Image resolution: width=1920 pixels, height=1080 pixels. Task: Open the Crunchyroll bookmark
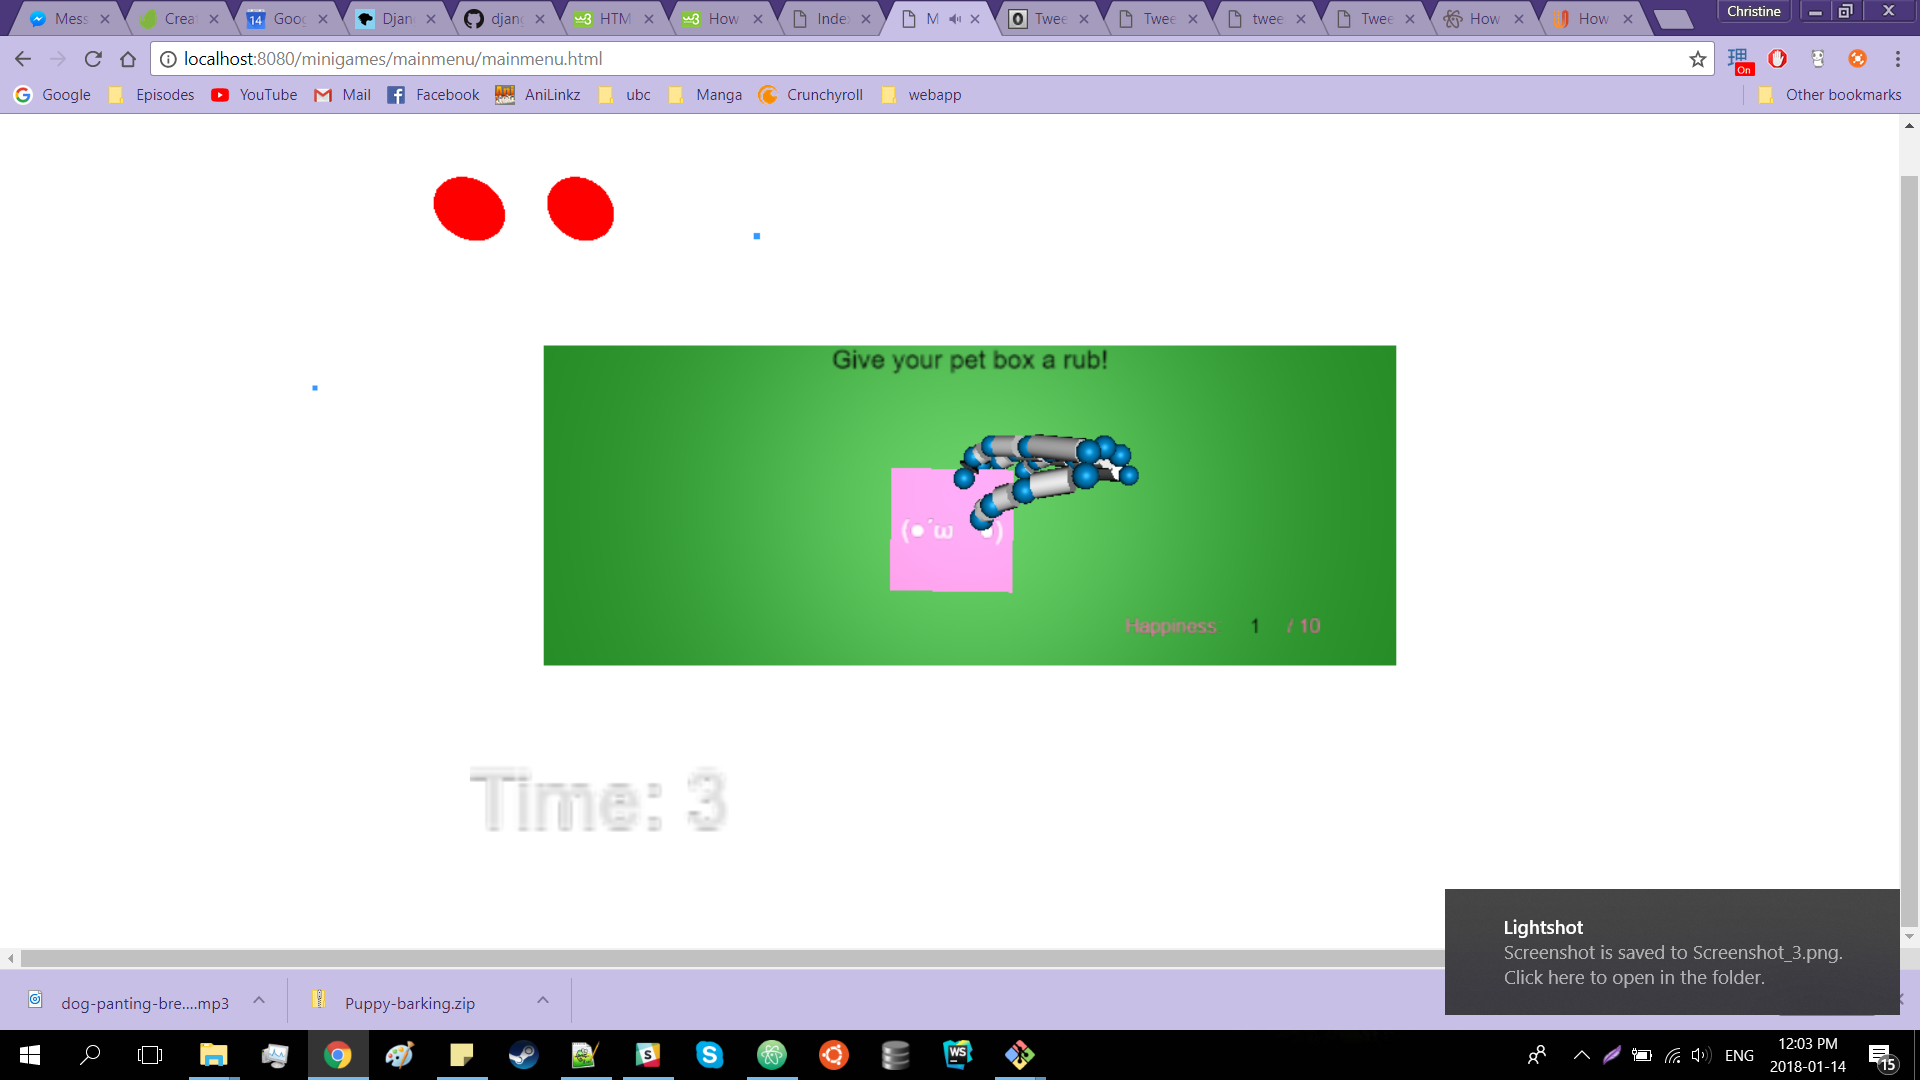[x=811, y=95]
